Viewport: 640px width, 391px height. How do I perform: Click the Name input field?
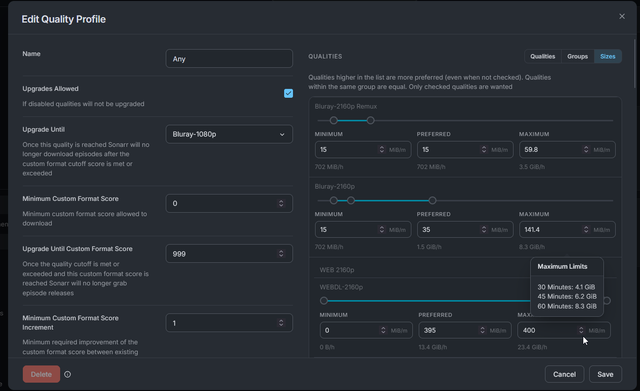229,59
